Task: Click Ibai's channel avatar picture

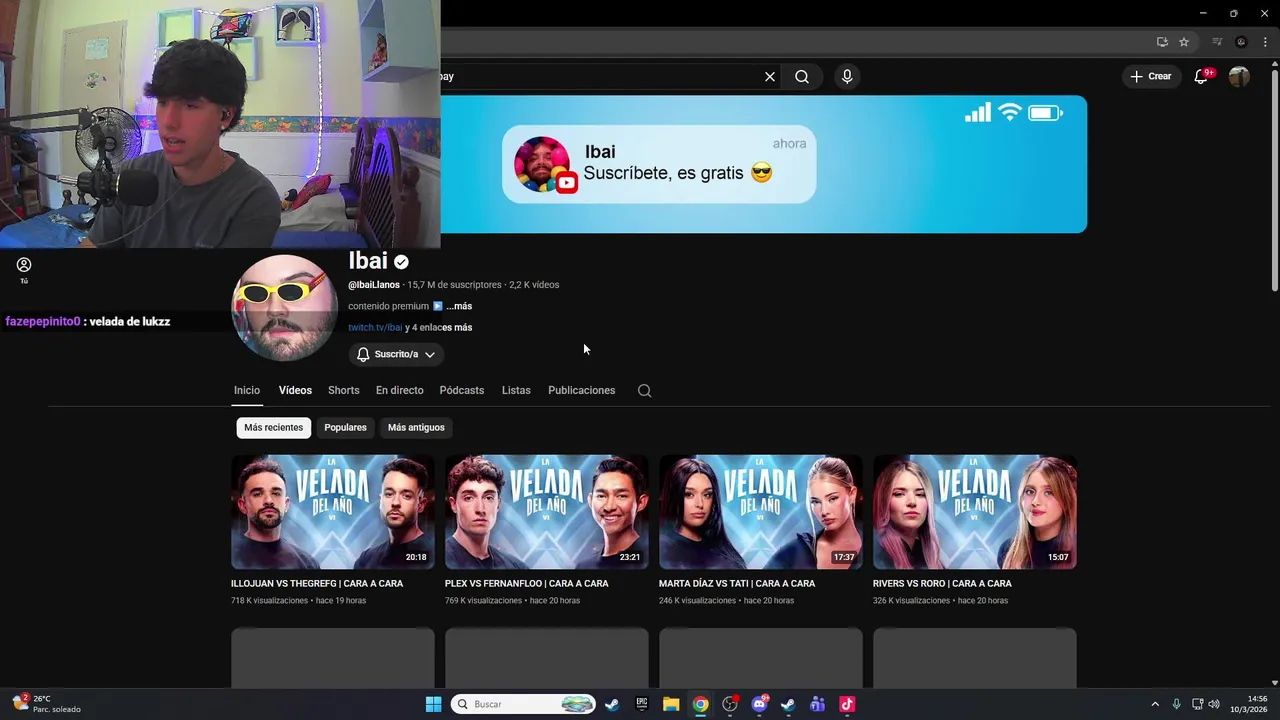Action: (284, 307)
